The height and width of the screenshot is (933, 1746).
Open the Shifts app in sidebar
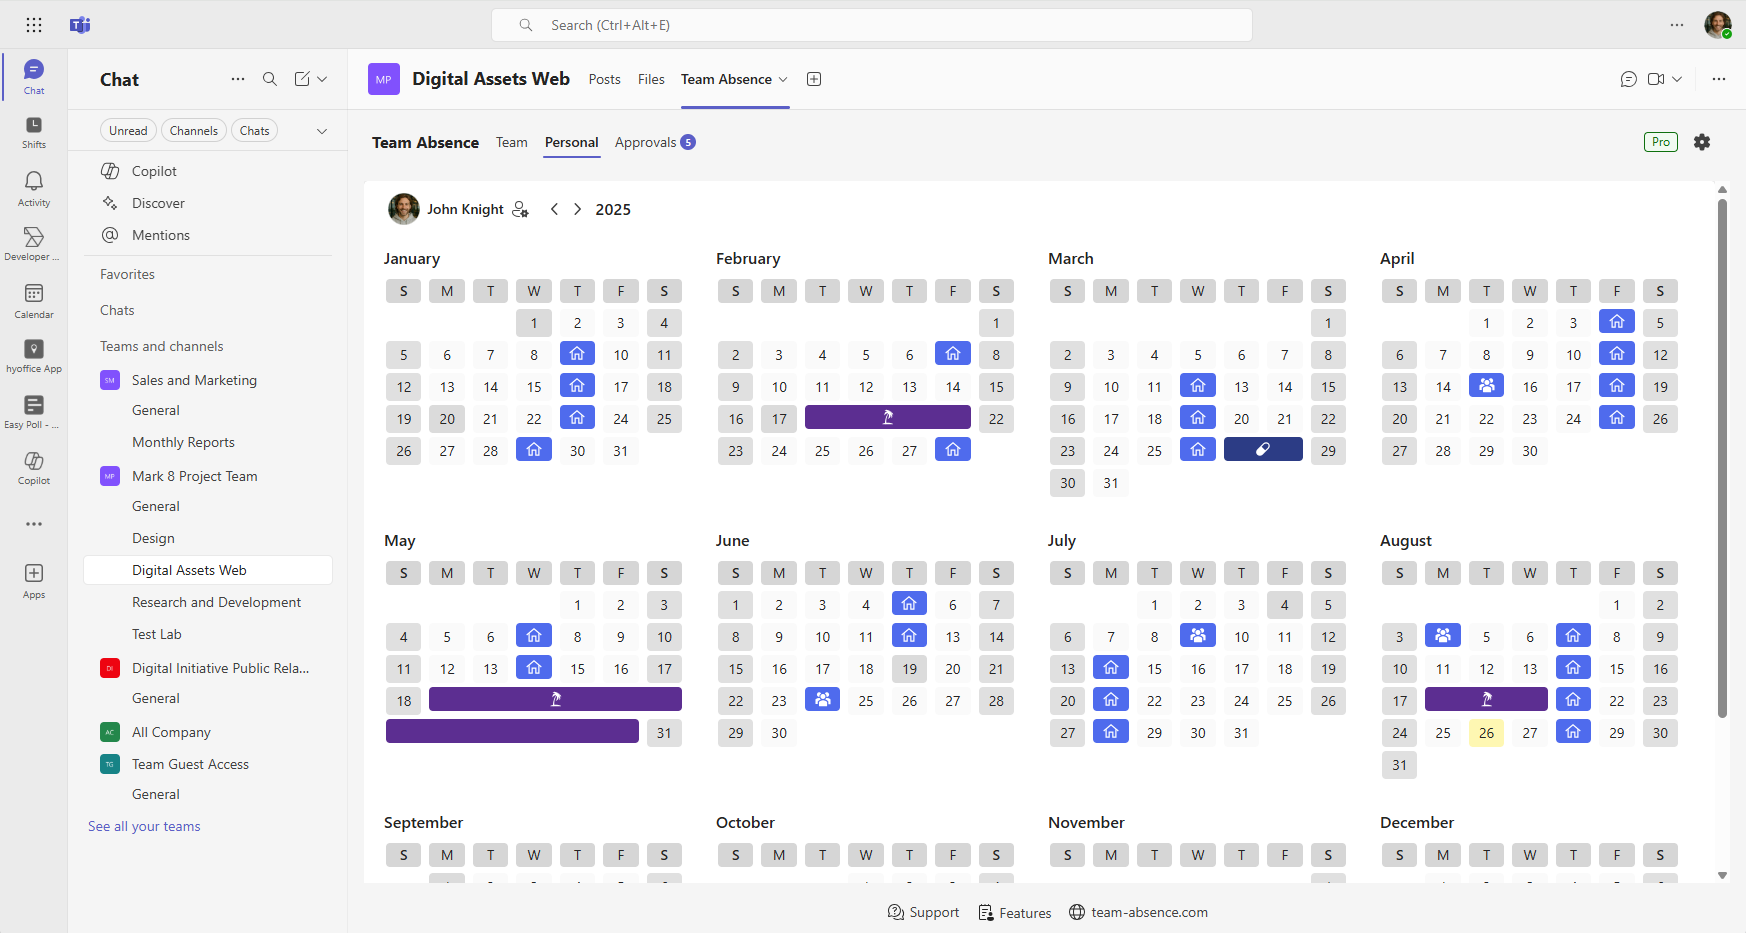click(34, 132)
